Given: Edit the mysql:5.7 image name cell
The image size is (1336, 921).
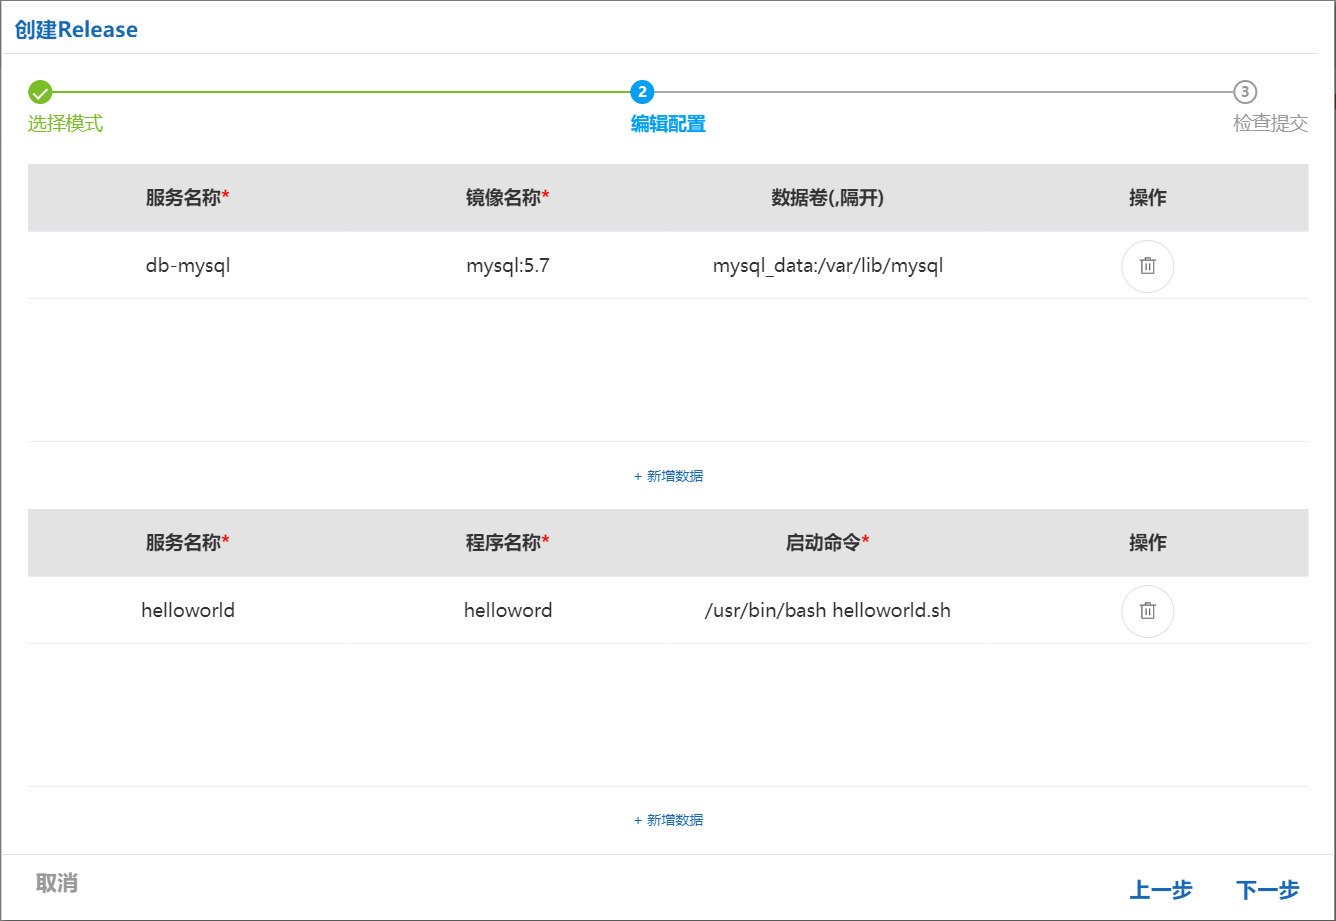Looking at the screenshot, I should tap(508, 266).
